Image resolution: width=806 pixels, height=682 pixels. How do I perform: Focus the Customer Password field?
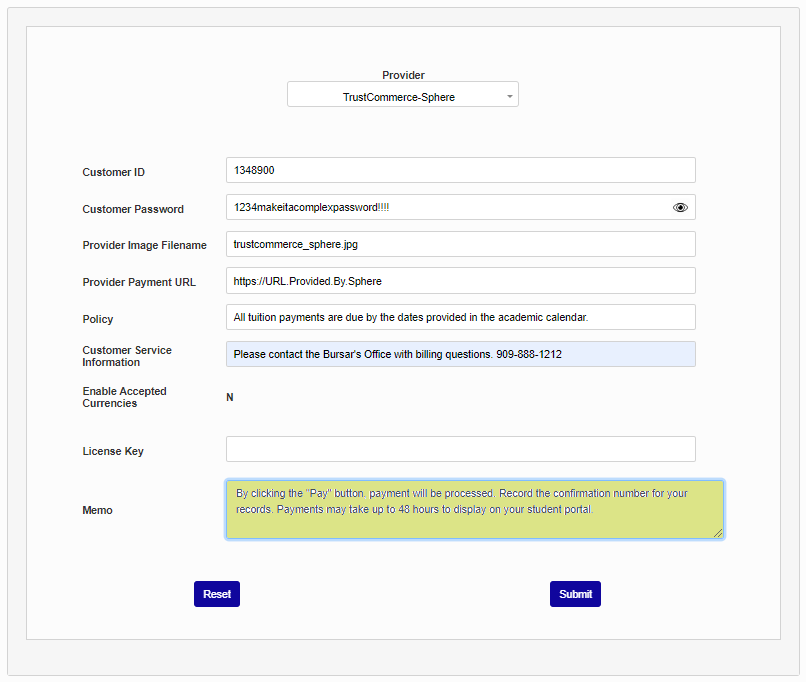[x=445, y=207]
